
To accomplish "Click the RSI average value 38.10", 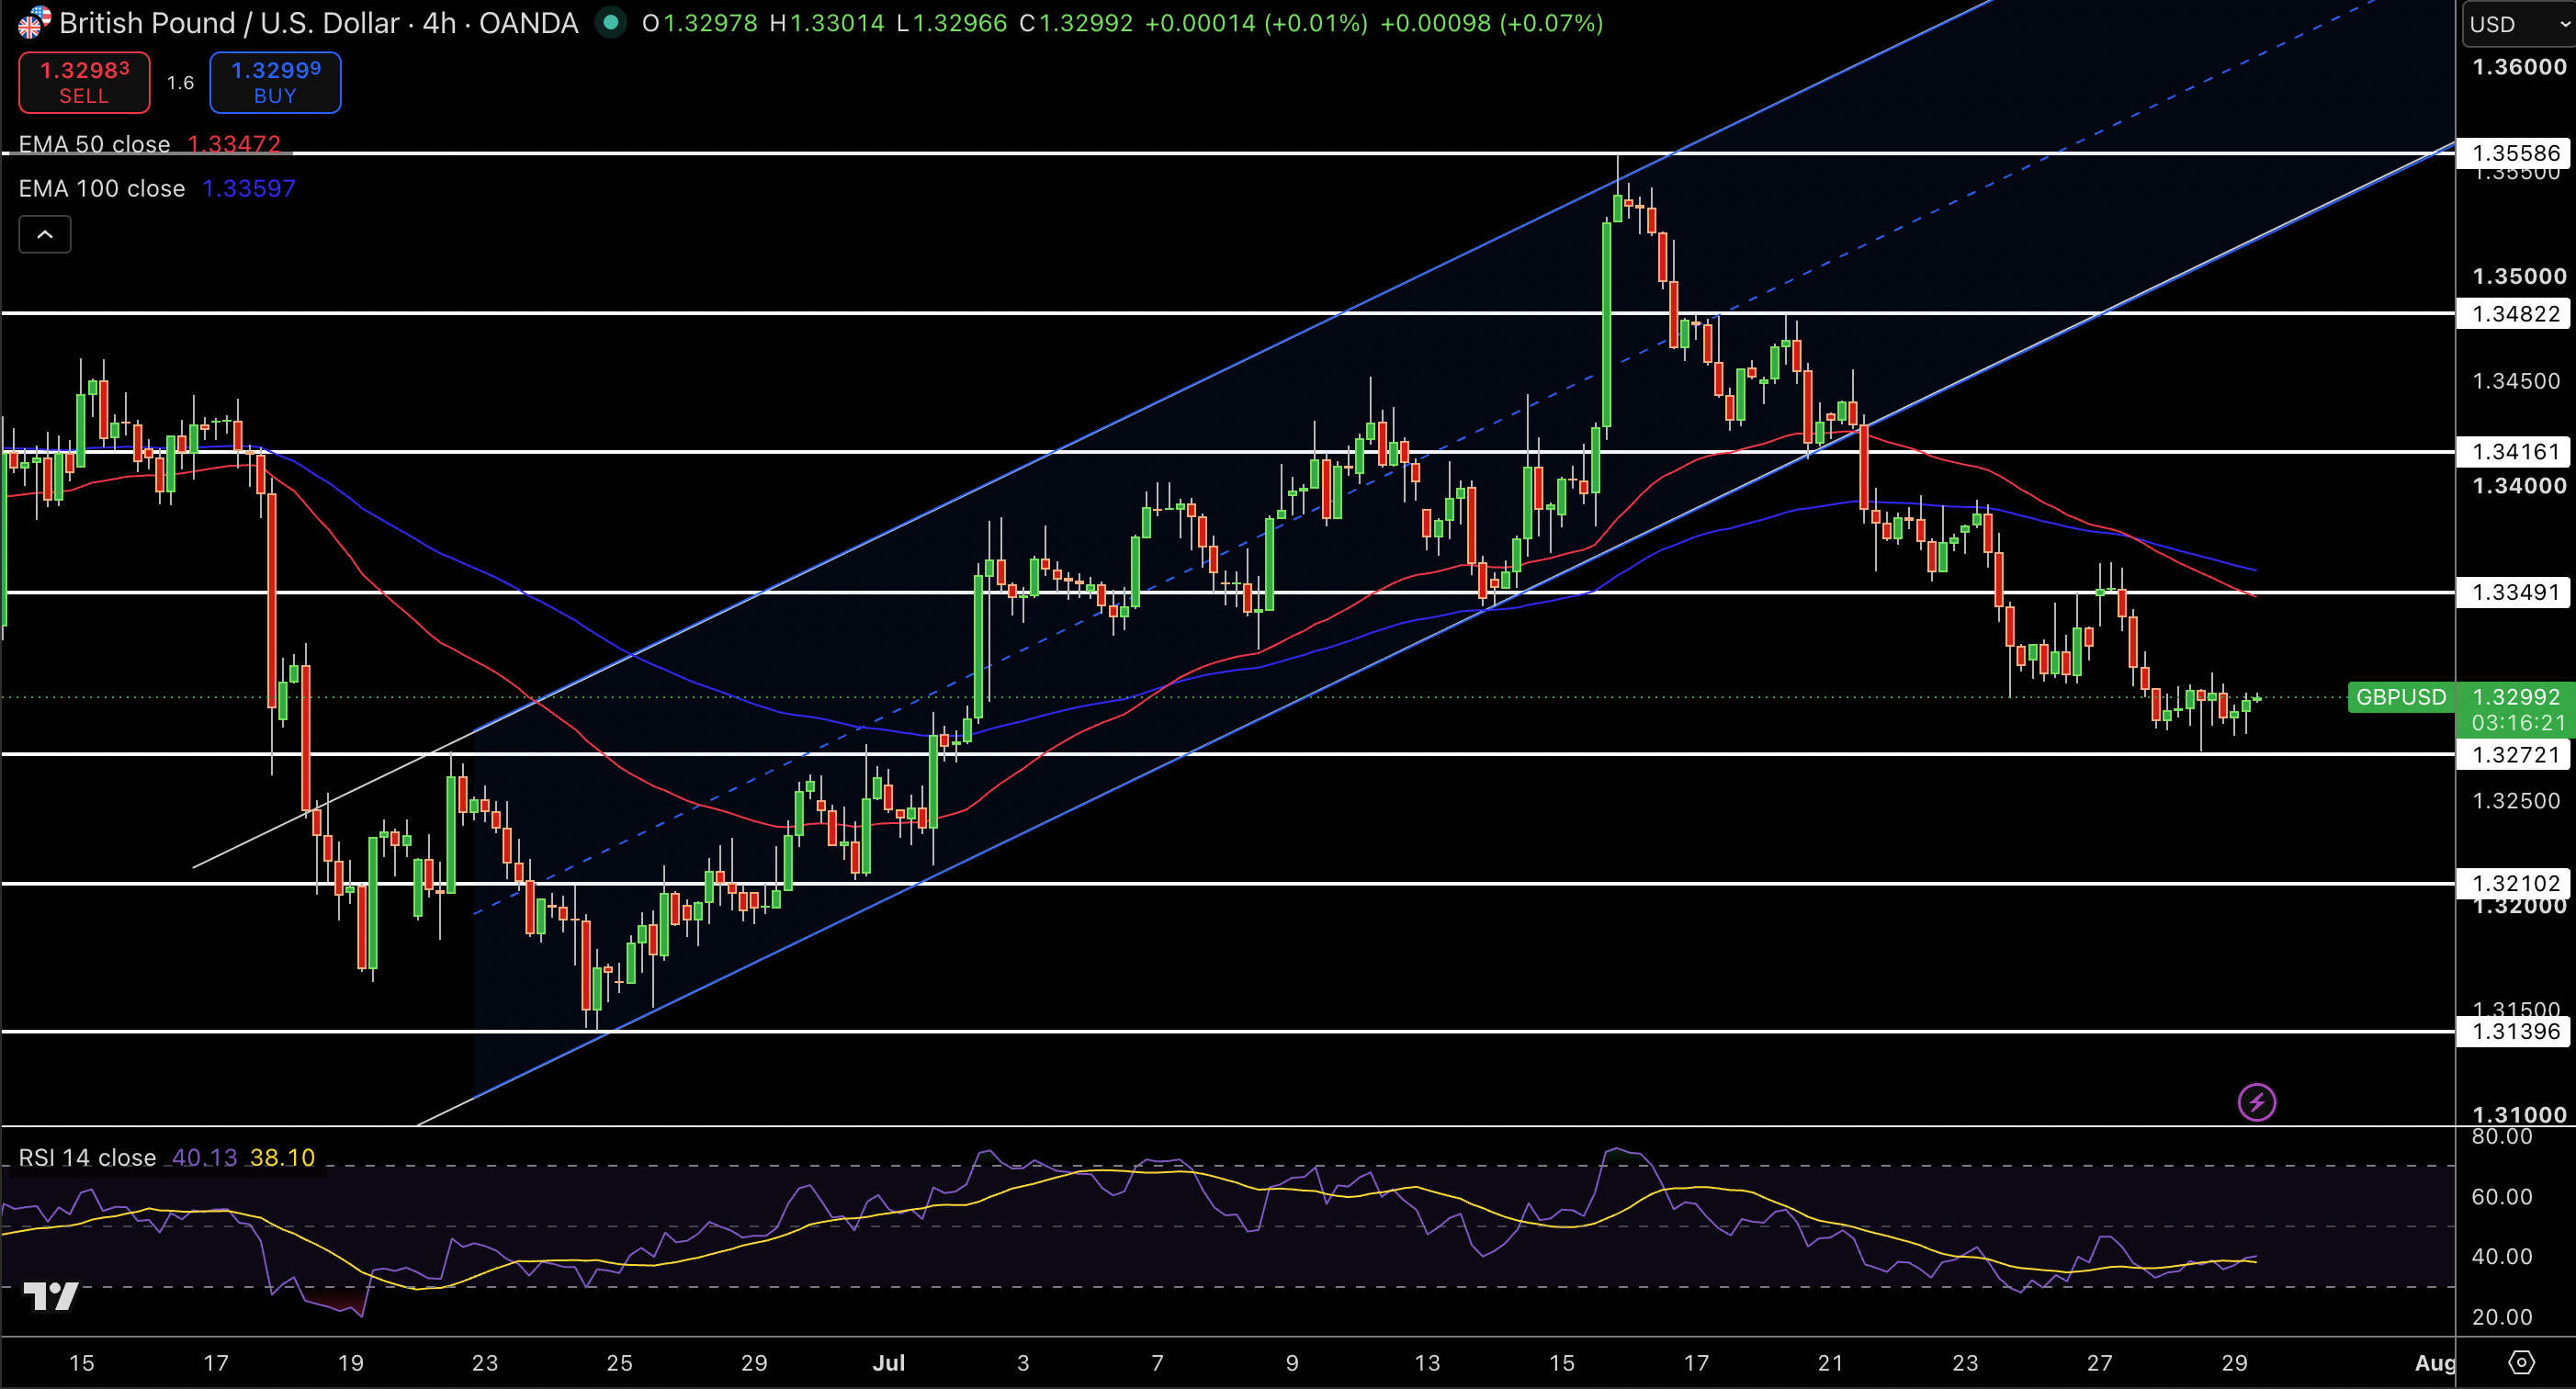I will point(282,1157).
